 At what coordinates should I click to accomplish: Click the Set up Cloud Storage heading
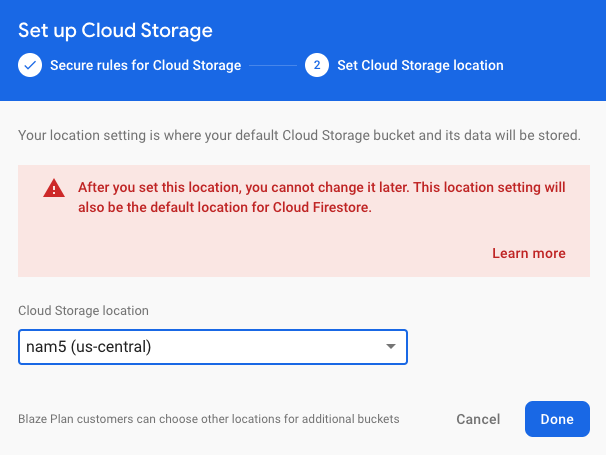pyautogui.click(x=115, y=30)
